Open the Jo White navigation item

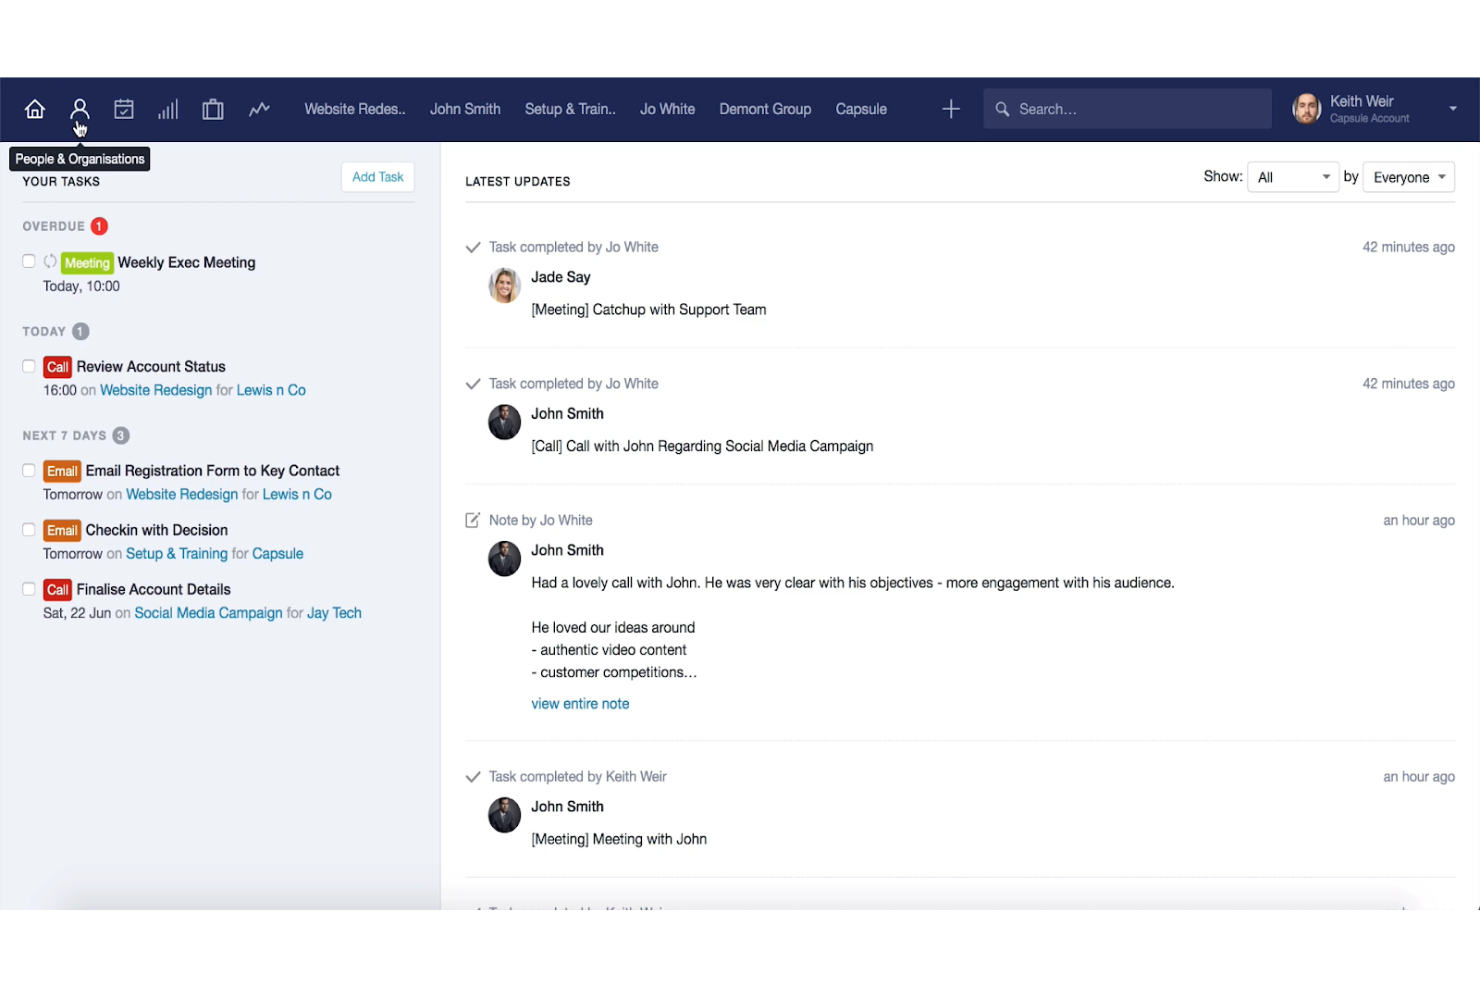click(667, 108)
